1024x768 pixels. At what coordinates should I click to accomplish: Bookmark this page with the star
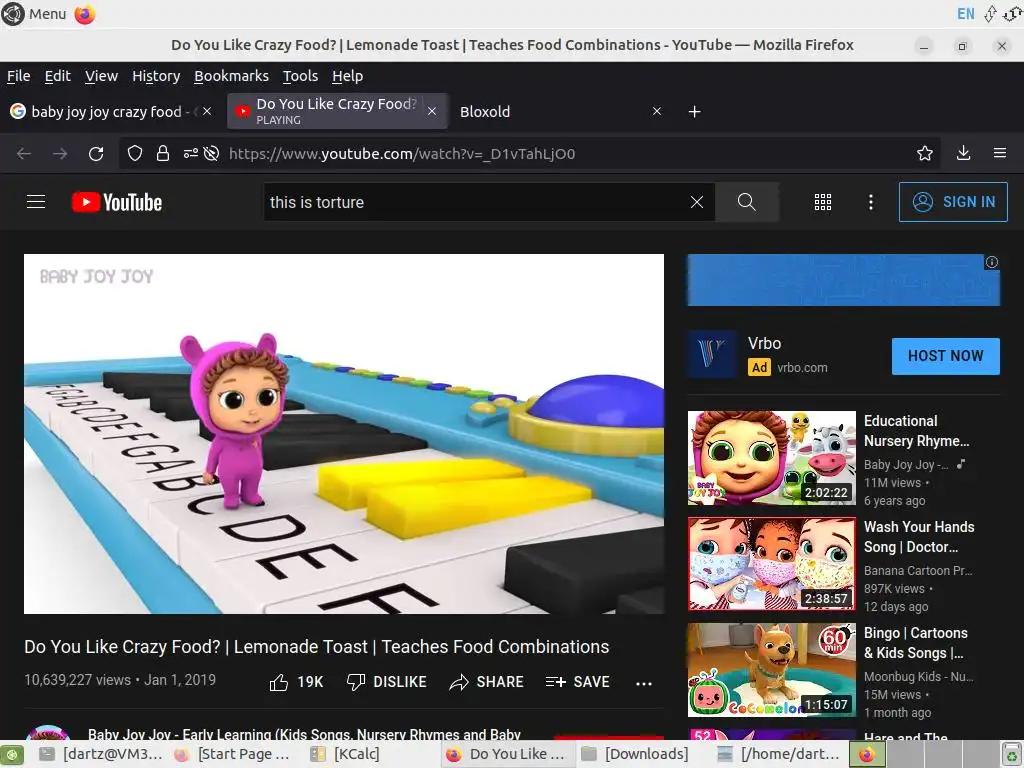click(x=925, y=153)
